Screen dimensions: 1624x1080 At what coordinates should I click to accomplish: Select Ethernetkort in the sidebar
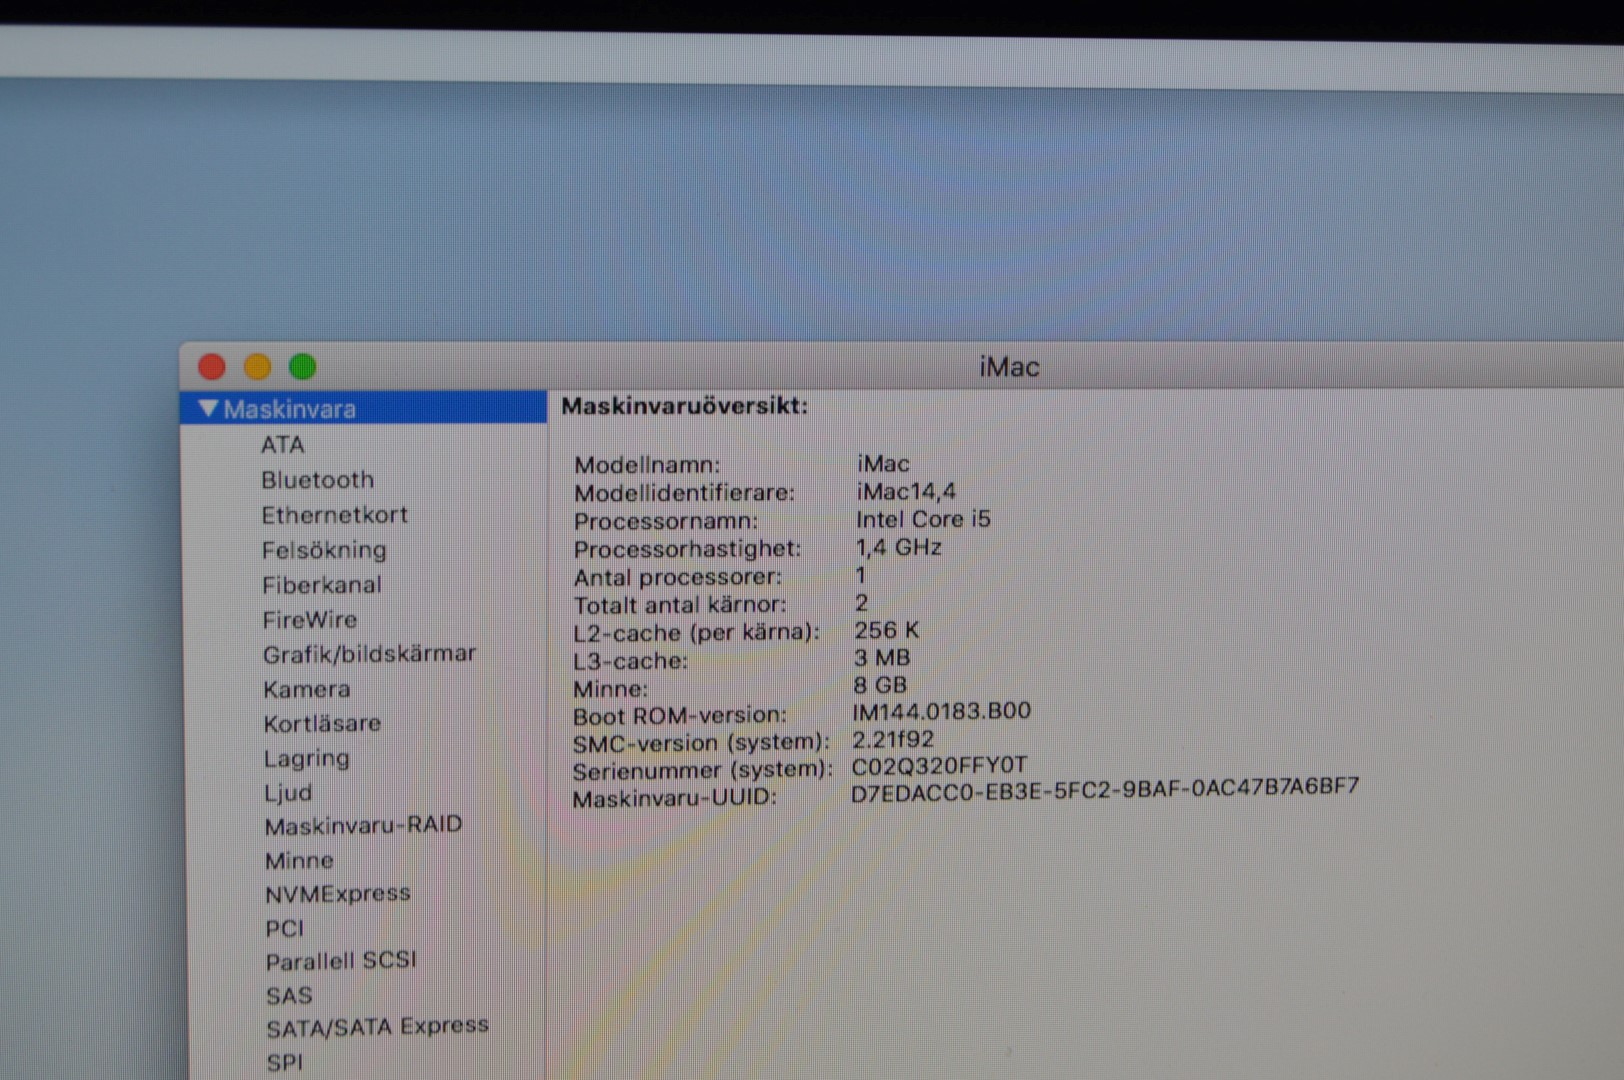coord(334,515)
